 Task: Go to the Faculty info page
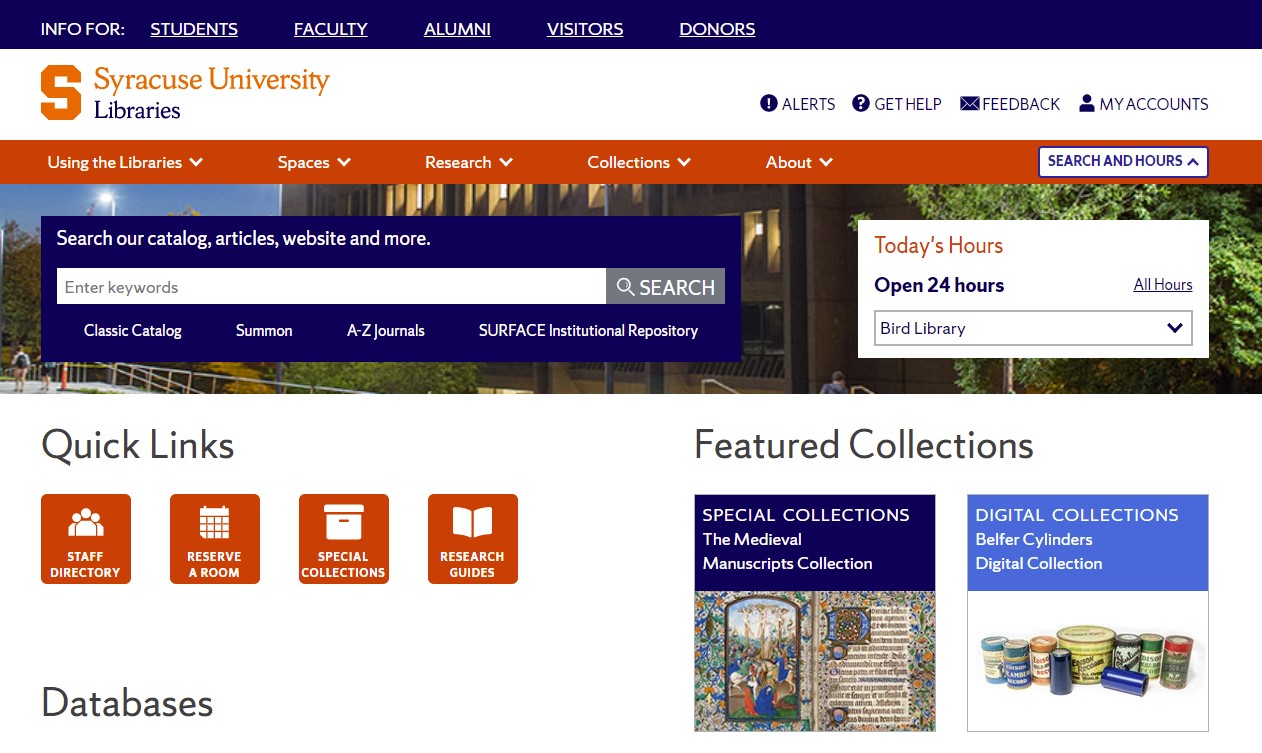coord(331,29)
